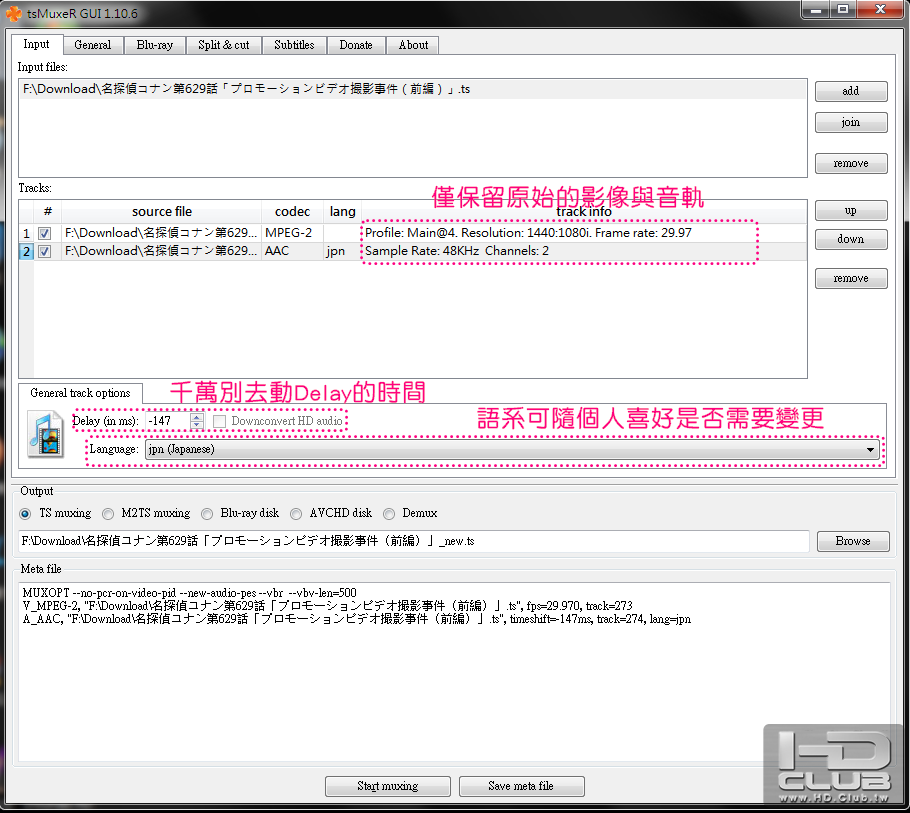
Task: Select the Input tab
Action: (x=36, y=44)
